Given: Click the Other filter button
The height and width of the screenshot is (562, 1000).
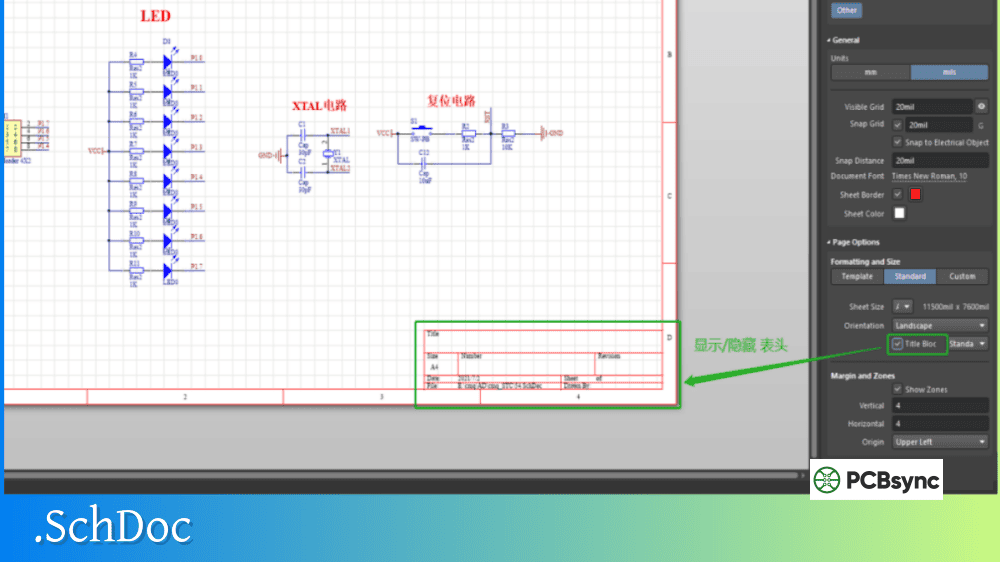Looking at the screenshot, I should (847, 10).
